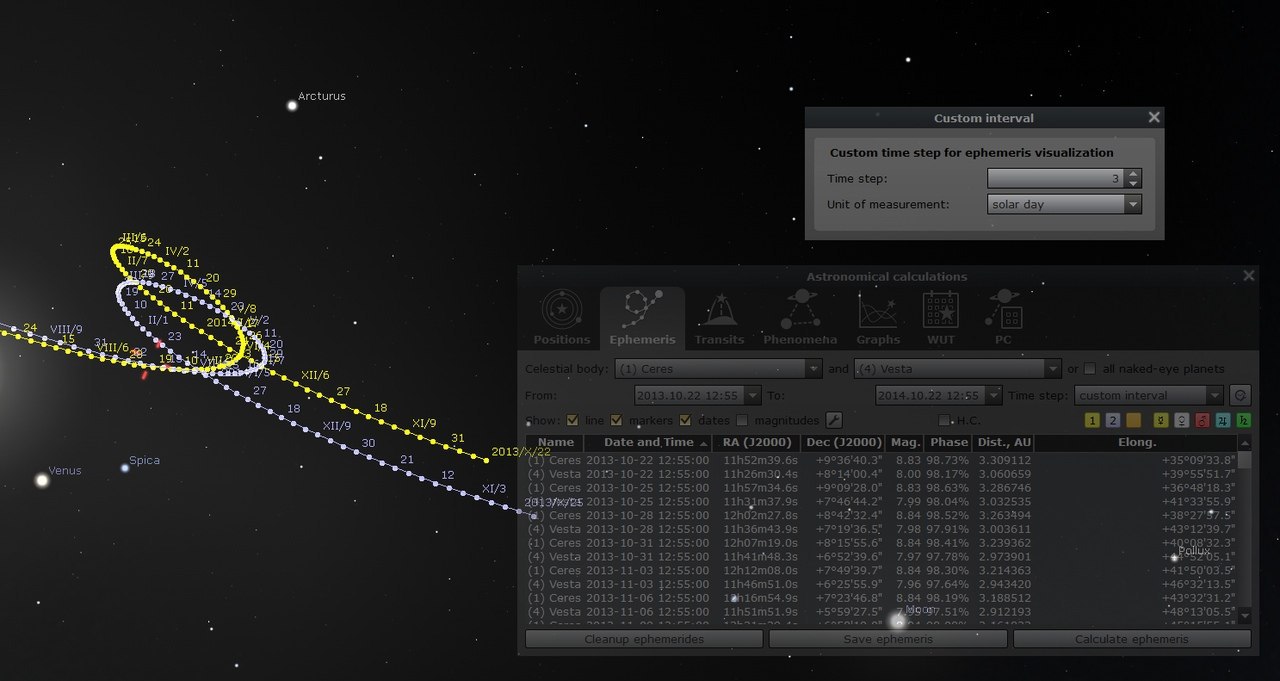Screen dimensions: 1280x681
Task: Click the Calculate ephemeris button
Action: [1132, 639]
